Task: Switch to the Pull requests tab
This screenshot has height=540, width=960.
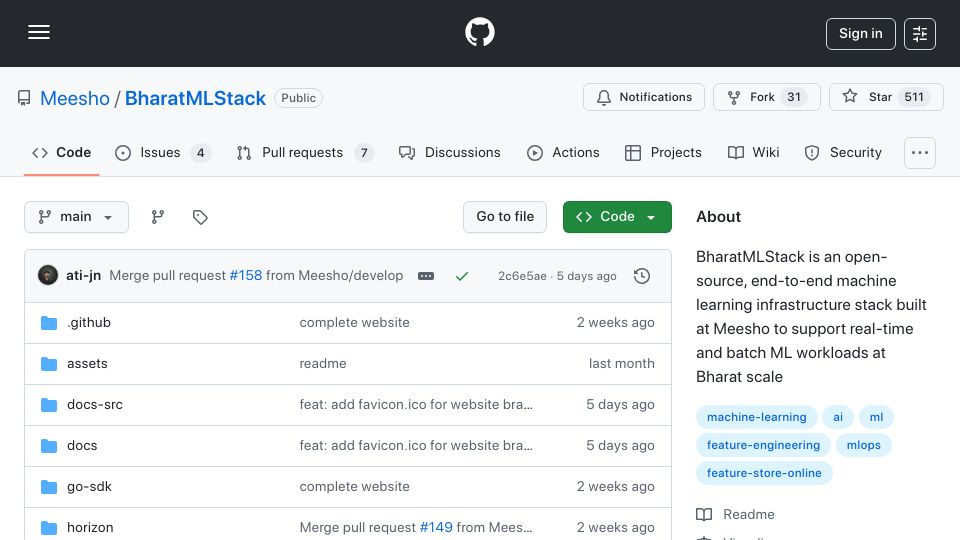Action: tap(305, 152)
